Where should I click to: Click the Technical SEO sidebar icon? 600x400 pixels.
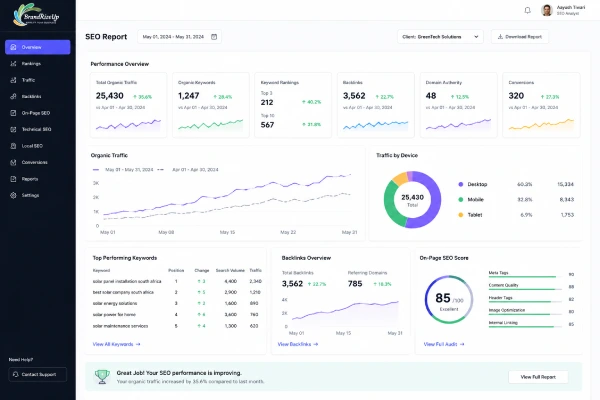pos(13,129)
